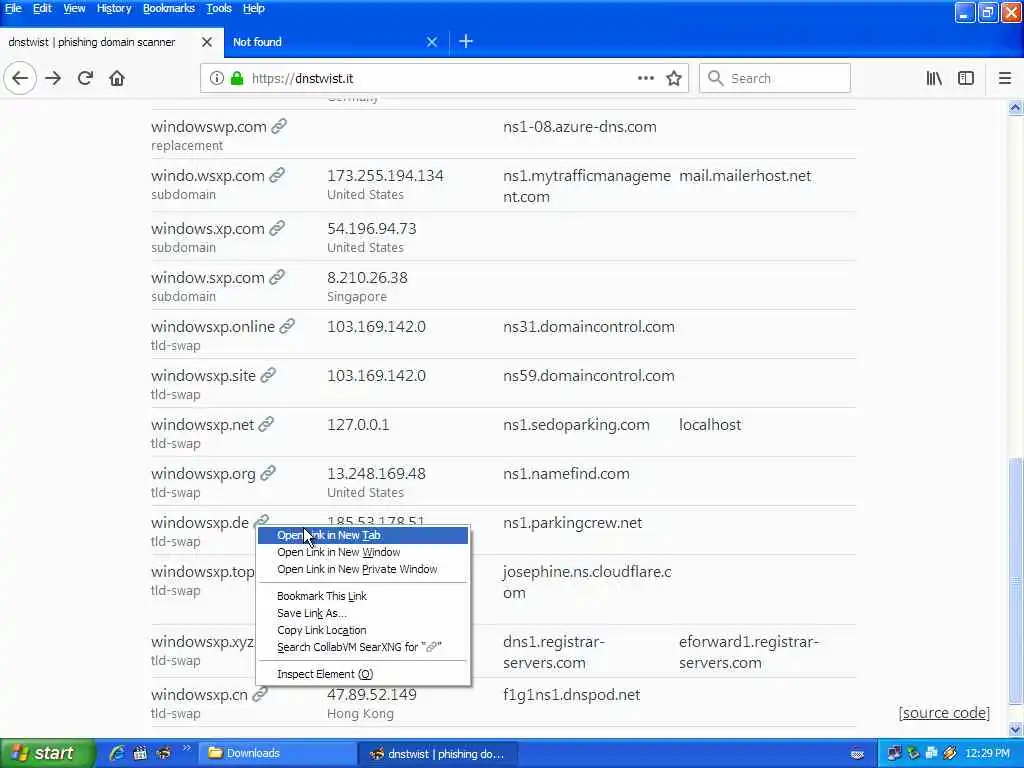Click the Back navigation arrow
Image resolution: width=1024 pixels, height=768 pixels.
20,78
